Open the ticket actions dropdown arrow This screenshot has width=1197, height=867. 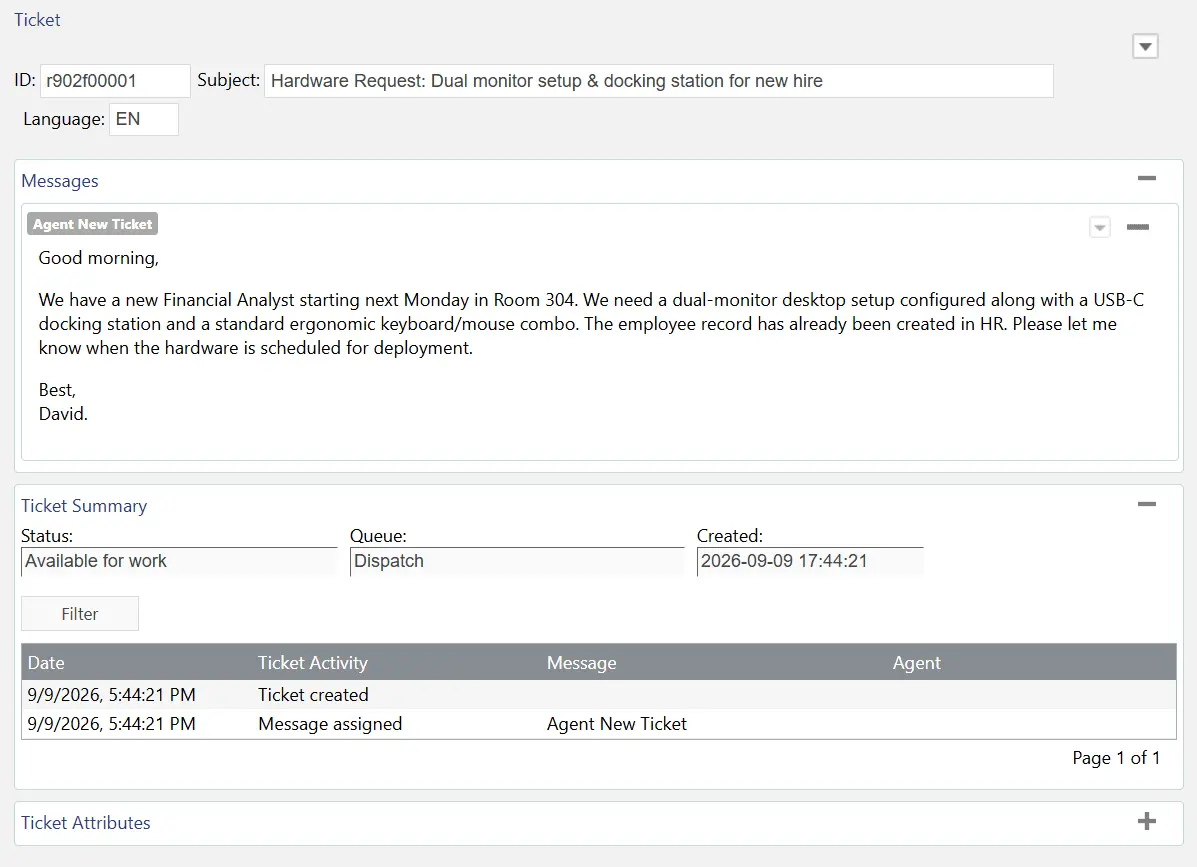[1145, 47]
